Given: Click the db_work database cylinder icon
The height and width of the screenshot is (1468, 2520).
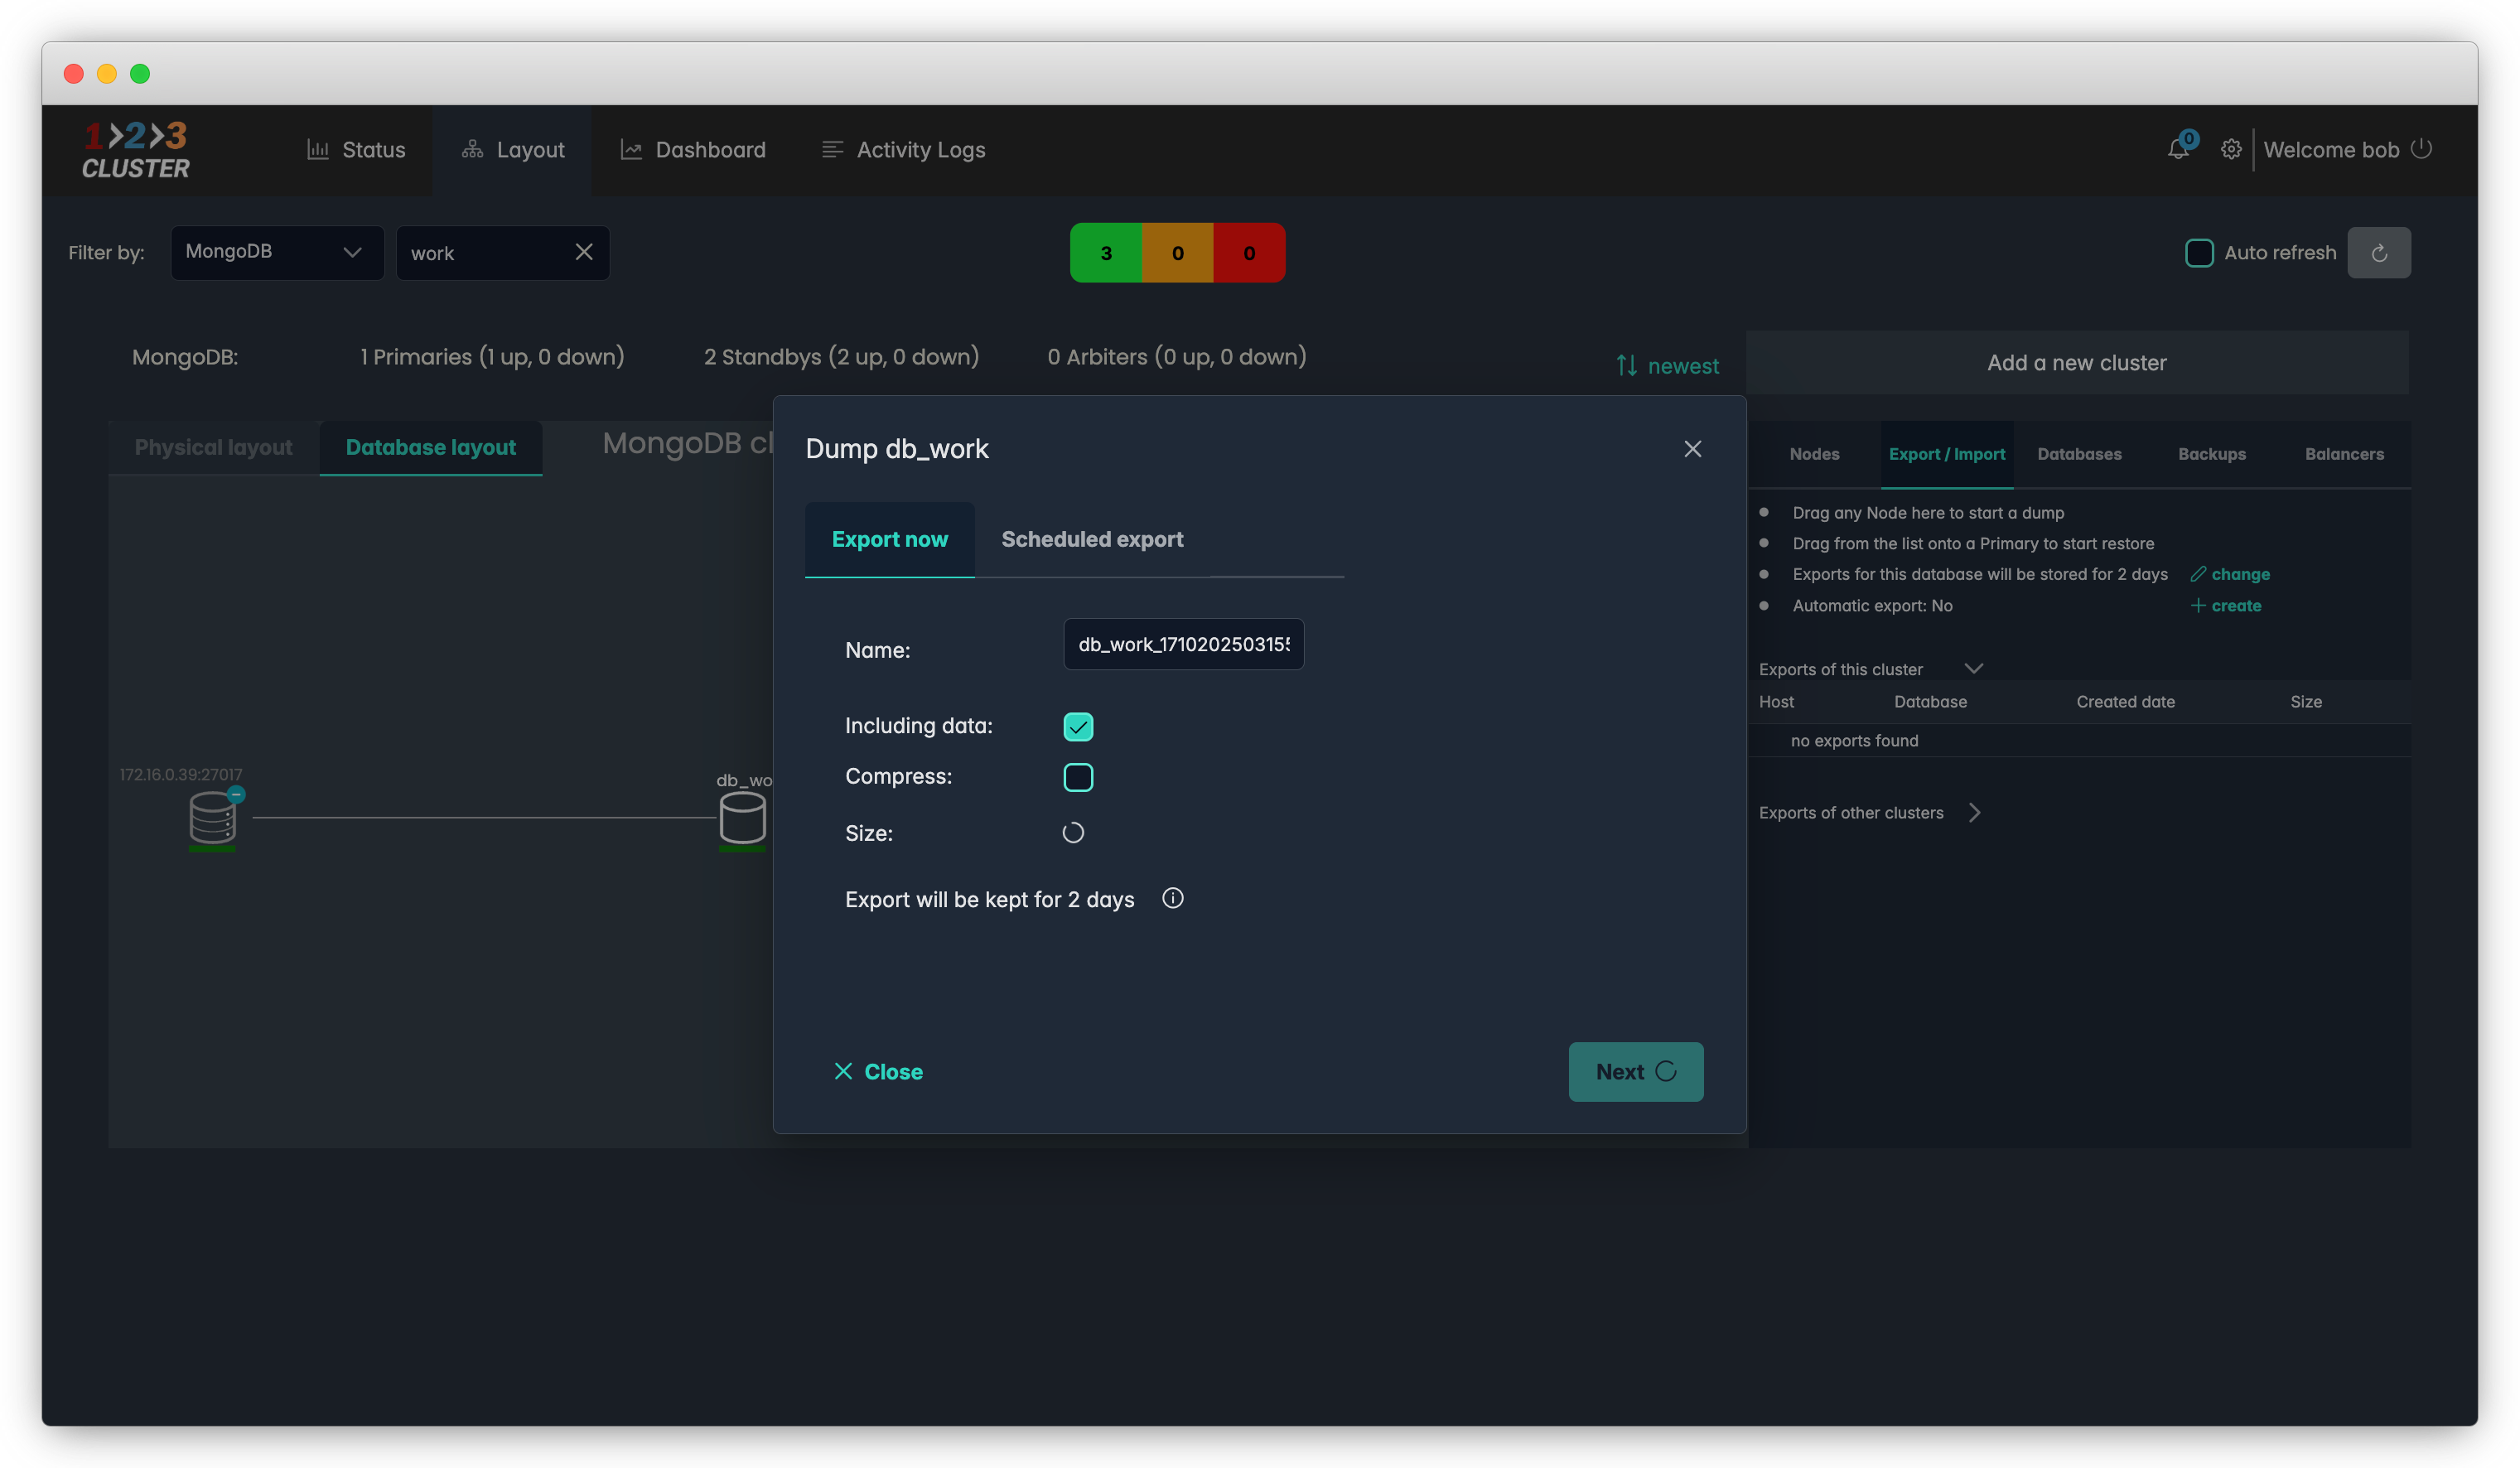Looking at the screenshot, I should pos(742,817).
